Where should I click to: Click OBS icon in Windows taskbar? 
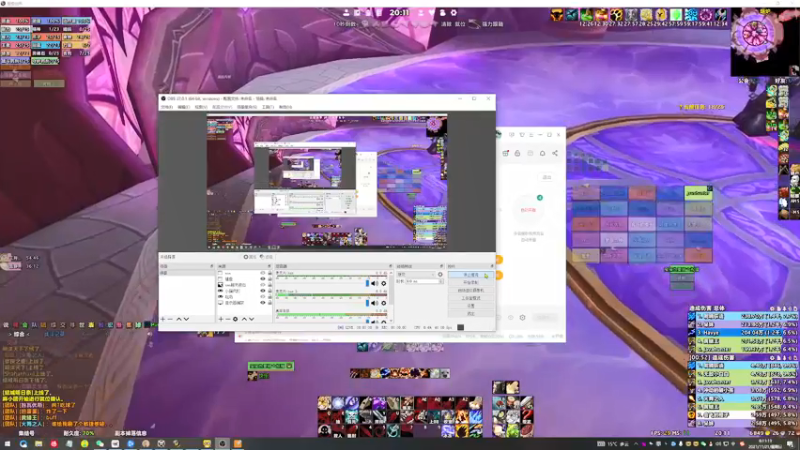[x=222, y=444]
